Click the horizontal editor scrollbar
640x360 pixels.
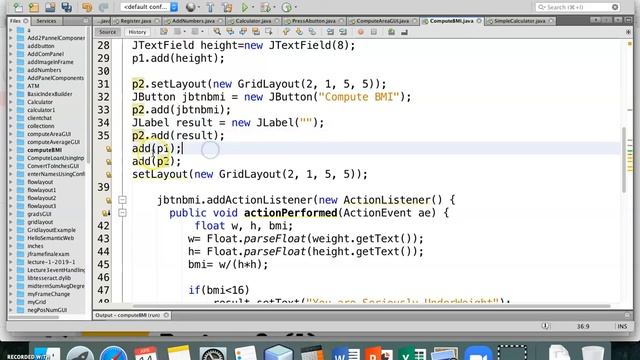(371, 306)
